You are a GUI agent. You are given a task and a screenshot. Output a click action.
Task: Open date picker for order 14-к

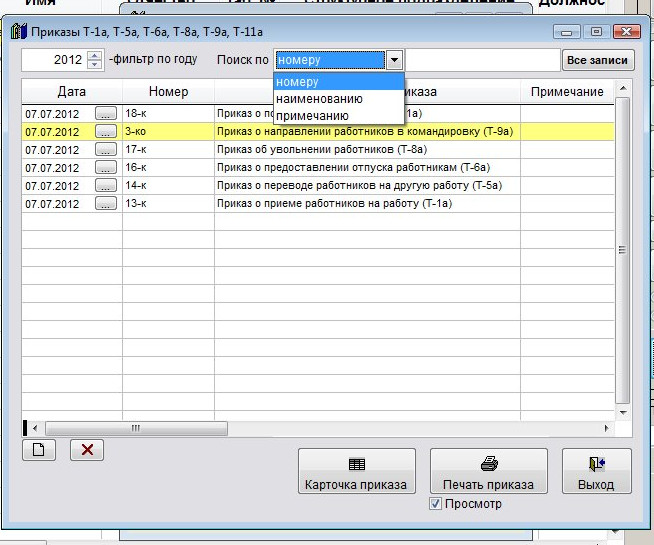point(106,185)
